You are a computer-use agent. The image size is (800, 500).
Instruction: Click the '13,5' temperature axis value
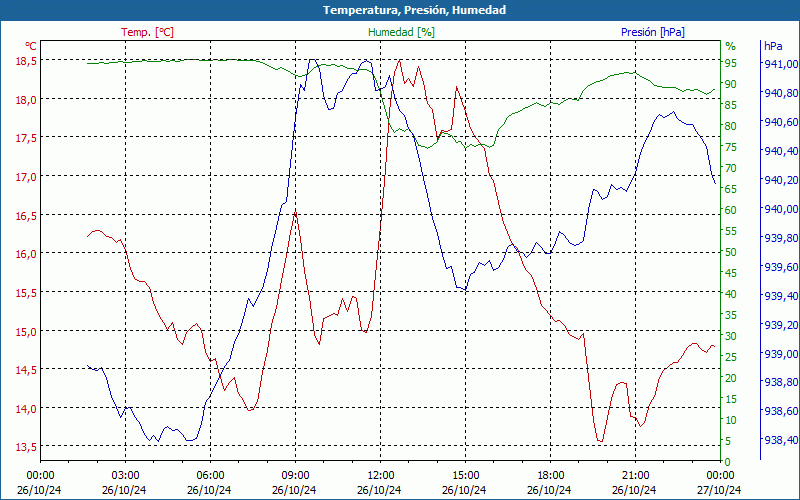coord(26,447)
